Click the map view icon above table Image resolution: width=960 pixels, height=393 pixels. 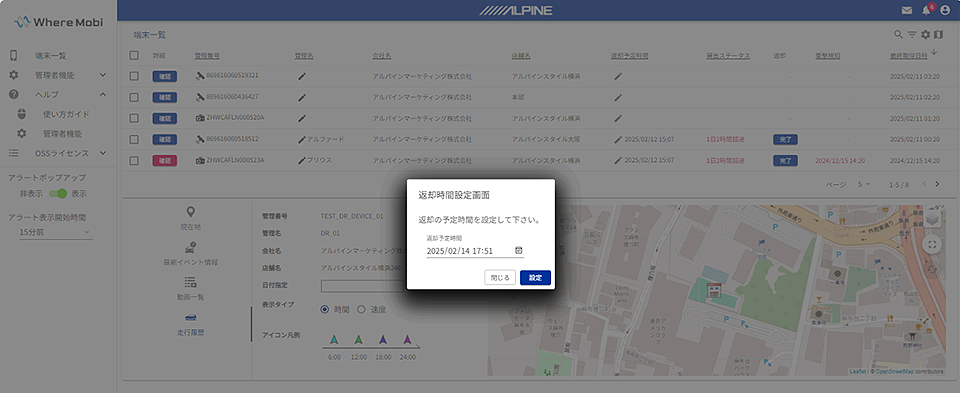[x=939, y=35]
